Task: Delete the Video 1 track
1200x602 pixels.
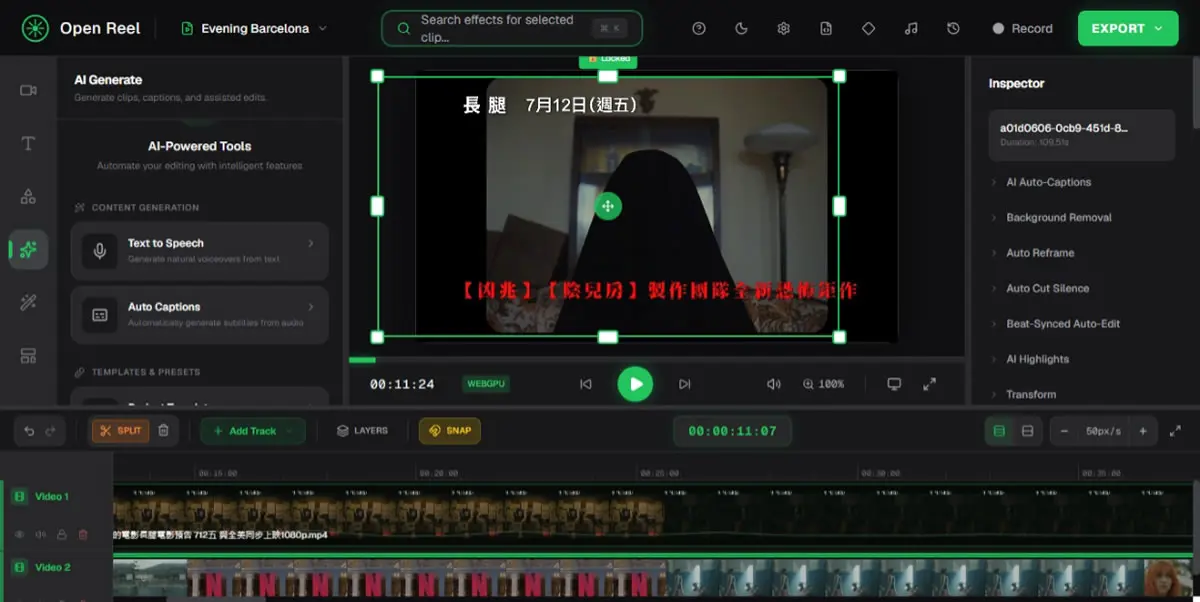Action: tap(83, 535)
